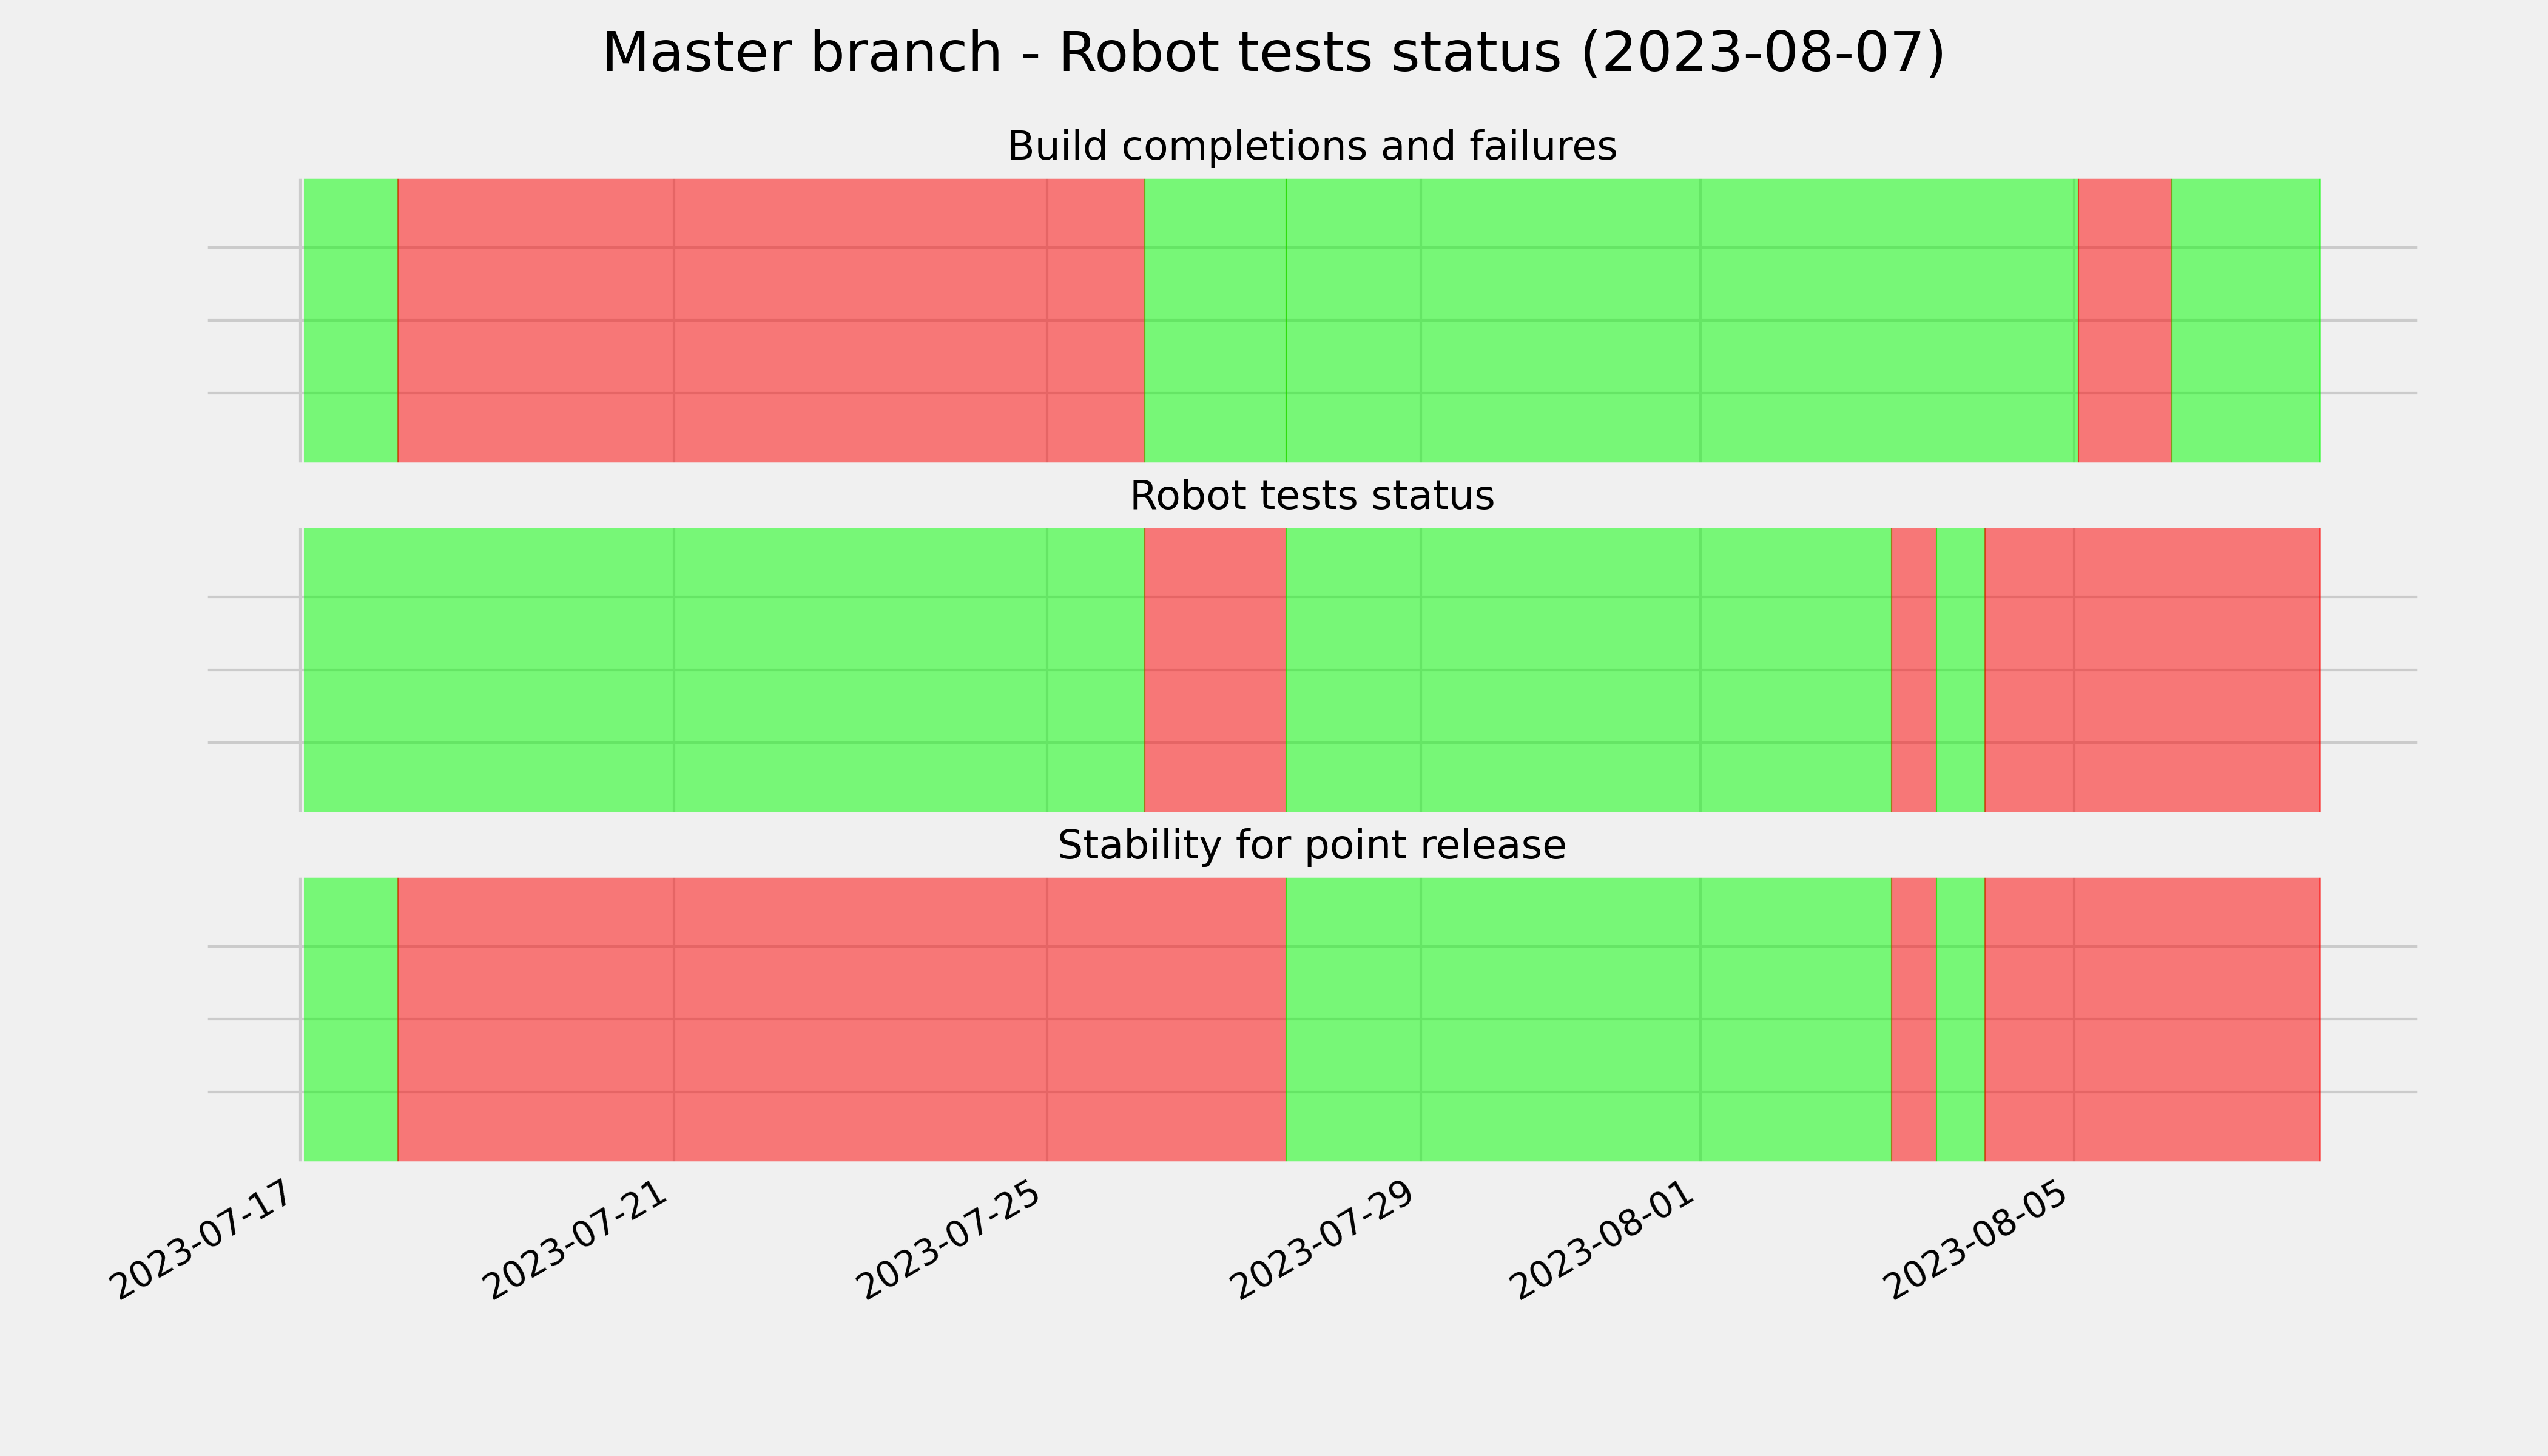This screenshot has height=1456, width=2548.
Task: Click the long red failure span in Build completions
Action: click(771, 320)
